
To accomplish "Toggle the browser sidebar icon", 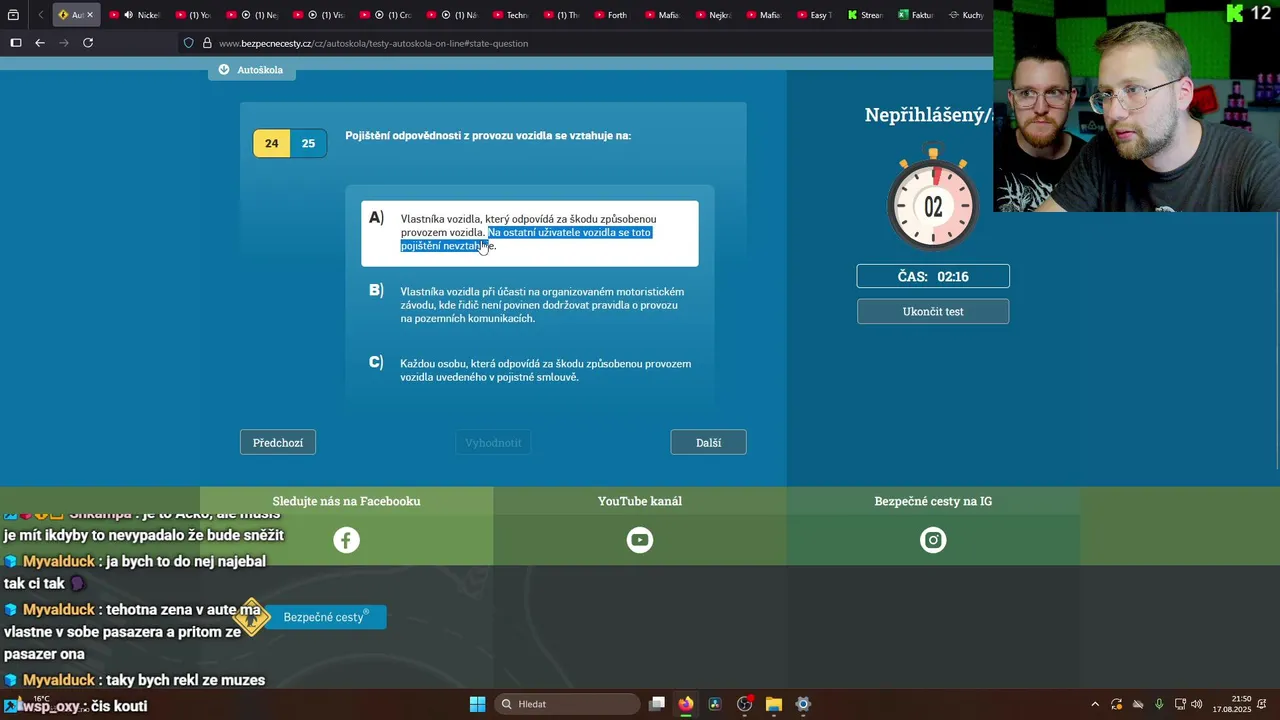I will click(x=15, y=43).
